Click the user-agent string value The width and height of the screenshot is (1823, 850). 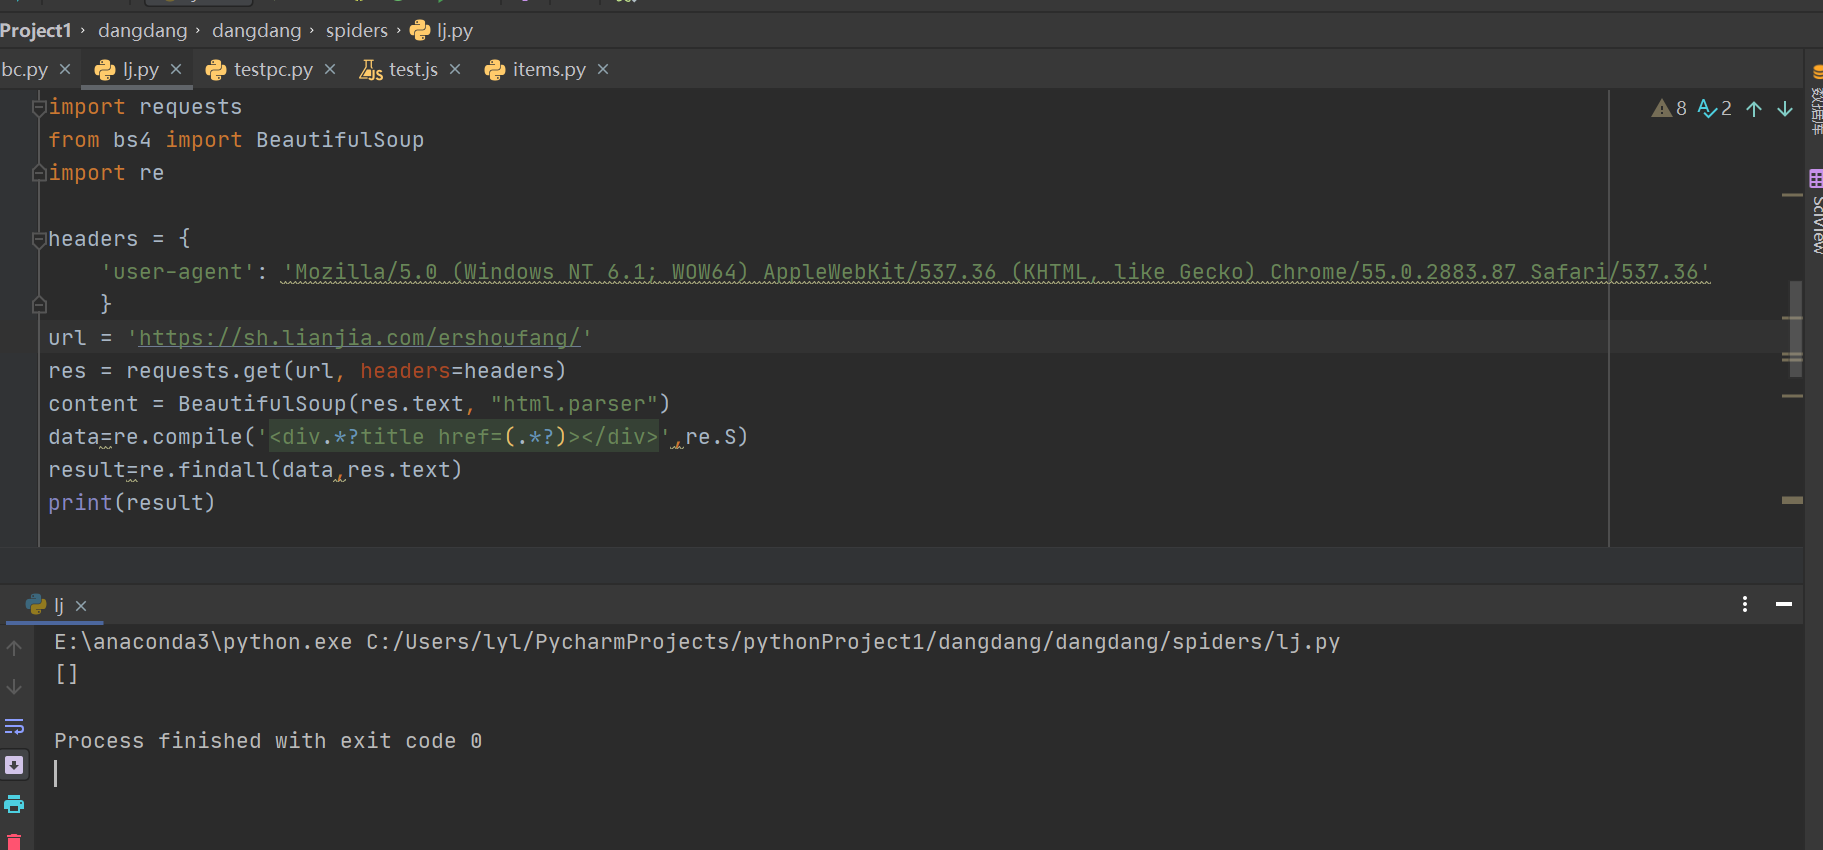tap(996, 272)
